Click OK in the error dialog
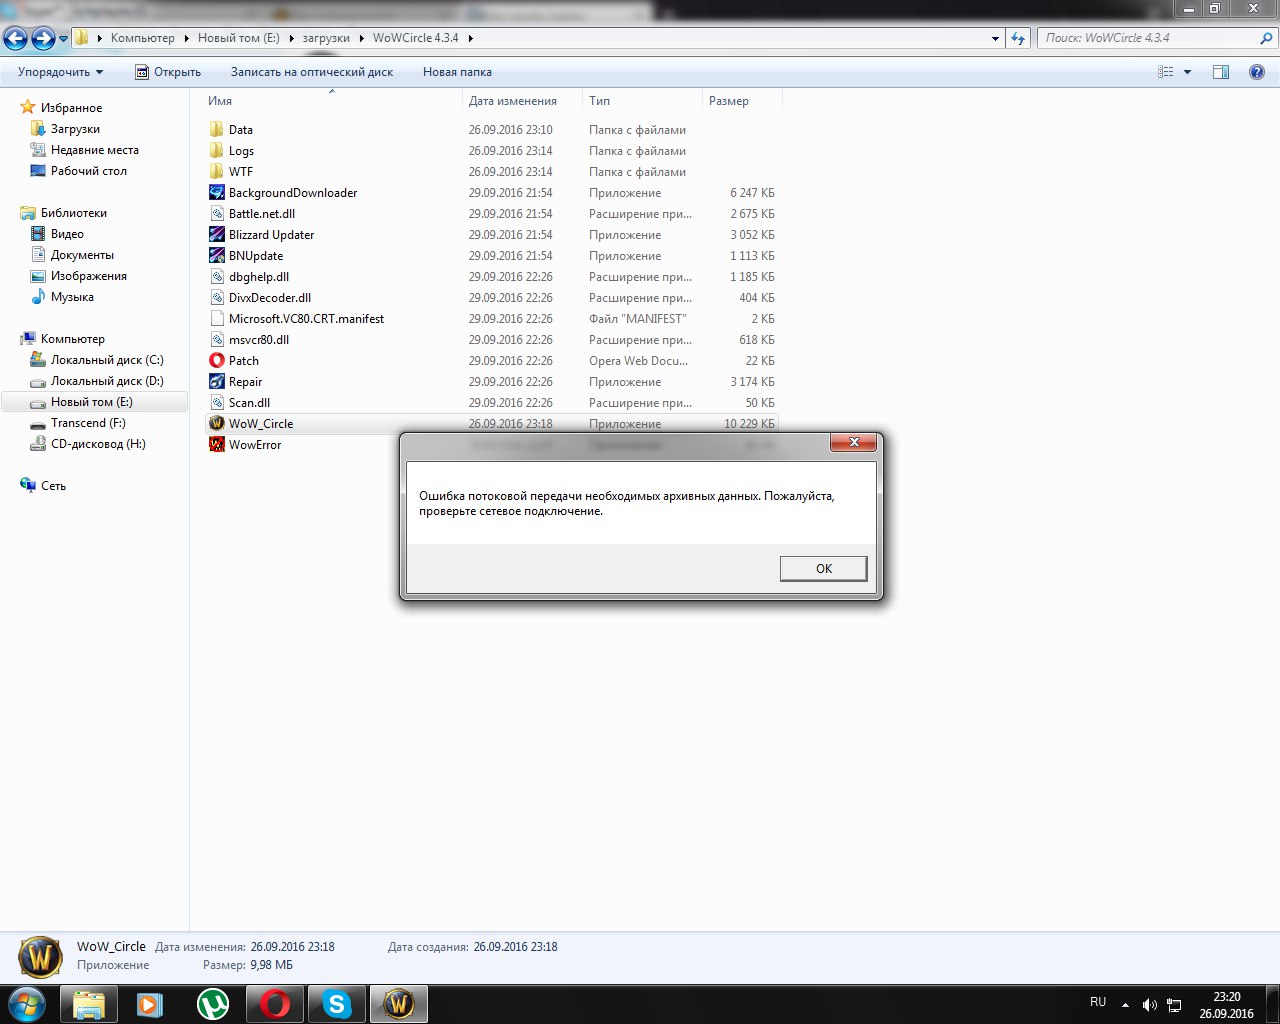Screen dimensions: 1280x1024 [823, 568]
